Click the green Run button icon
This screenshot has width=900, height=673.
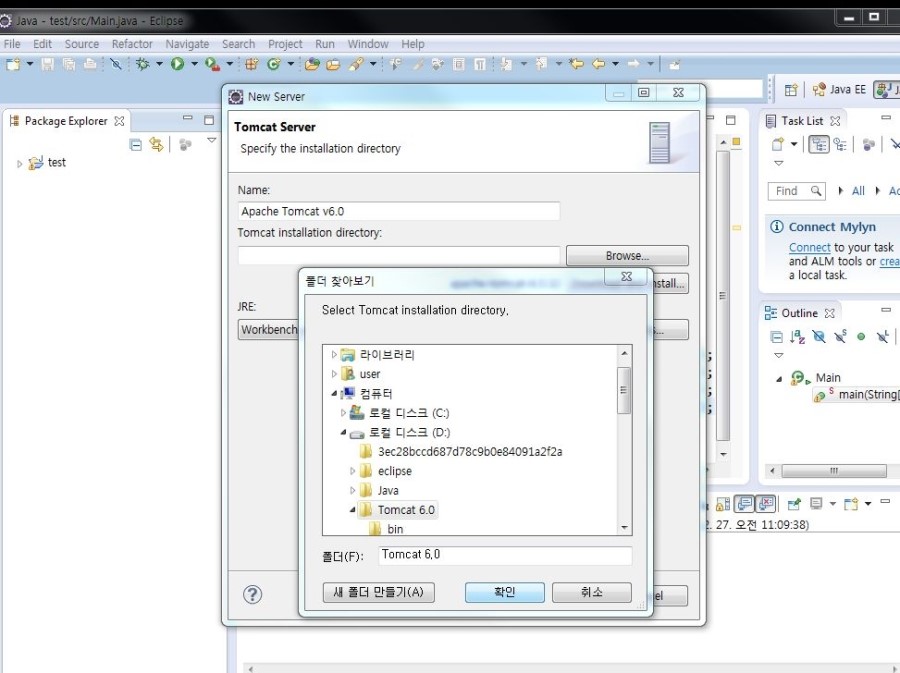coord(177,64)
